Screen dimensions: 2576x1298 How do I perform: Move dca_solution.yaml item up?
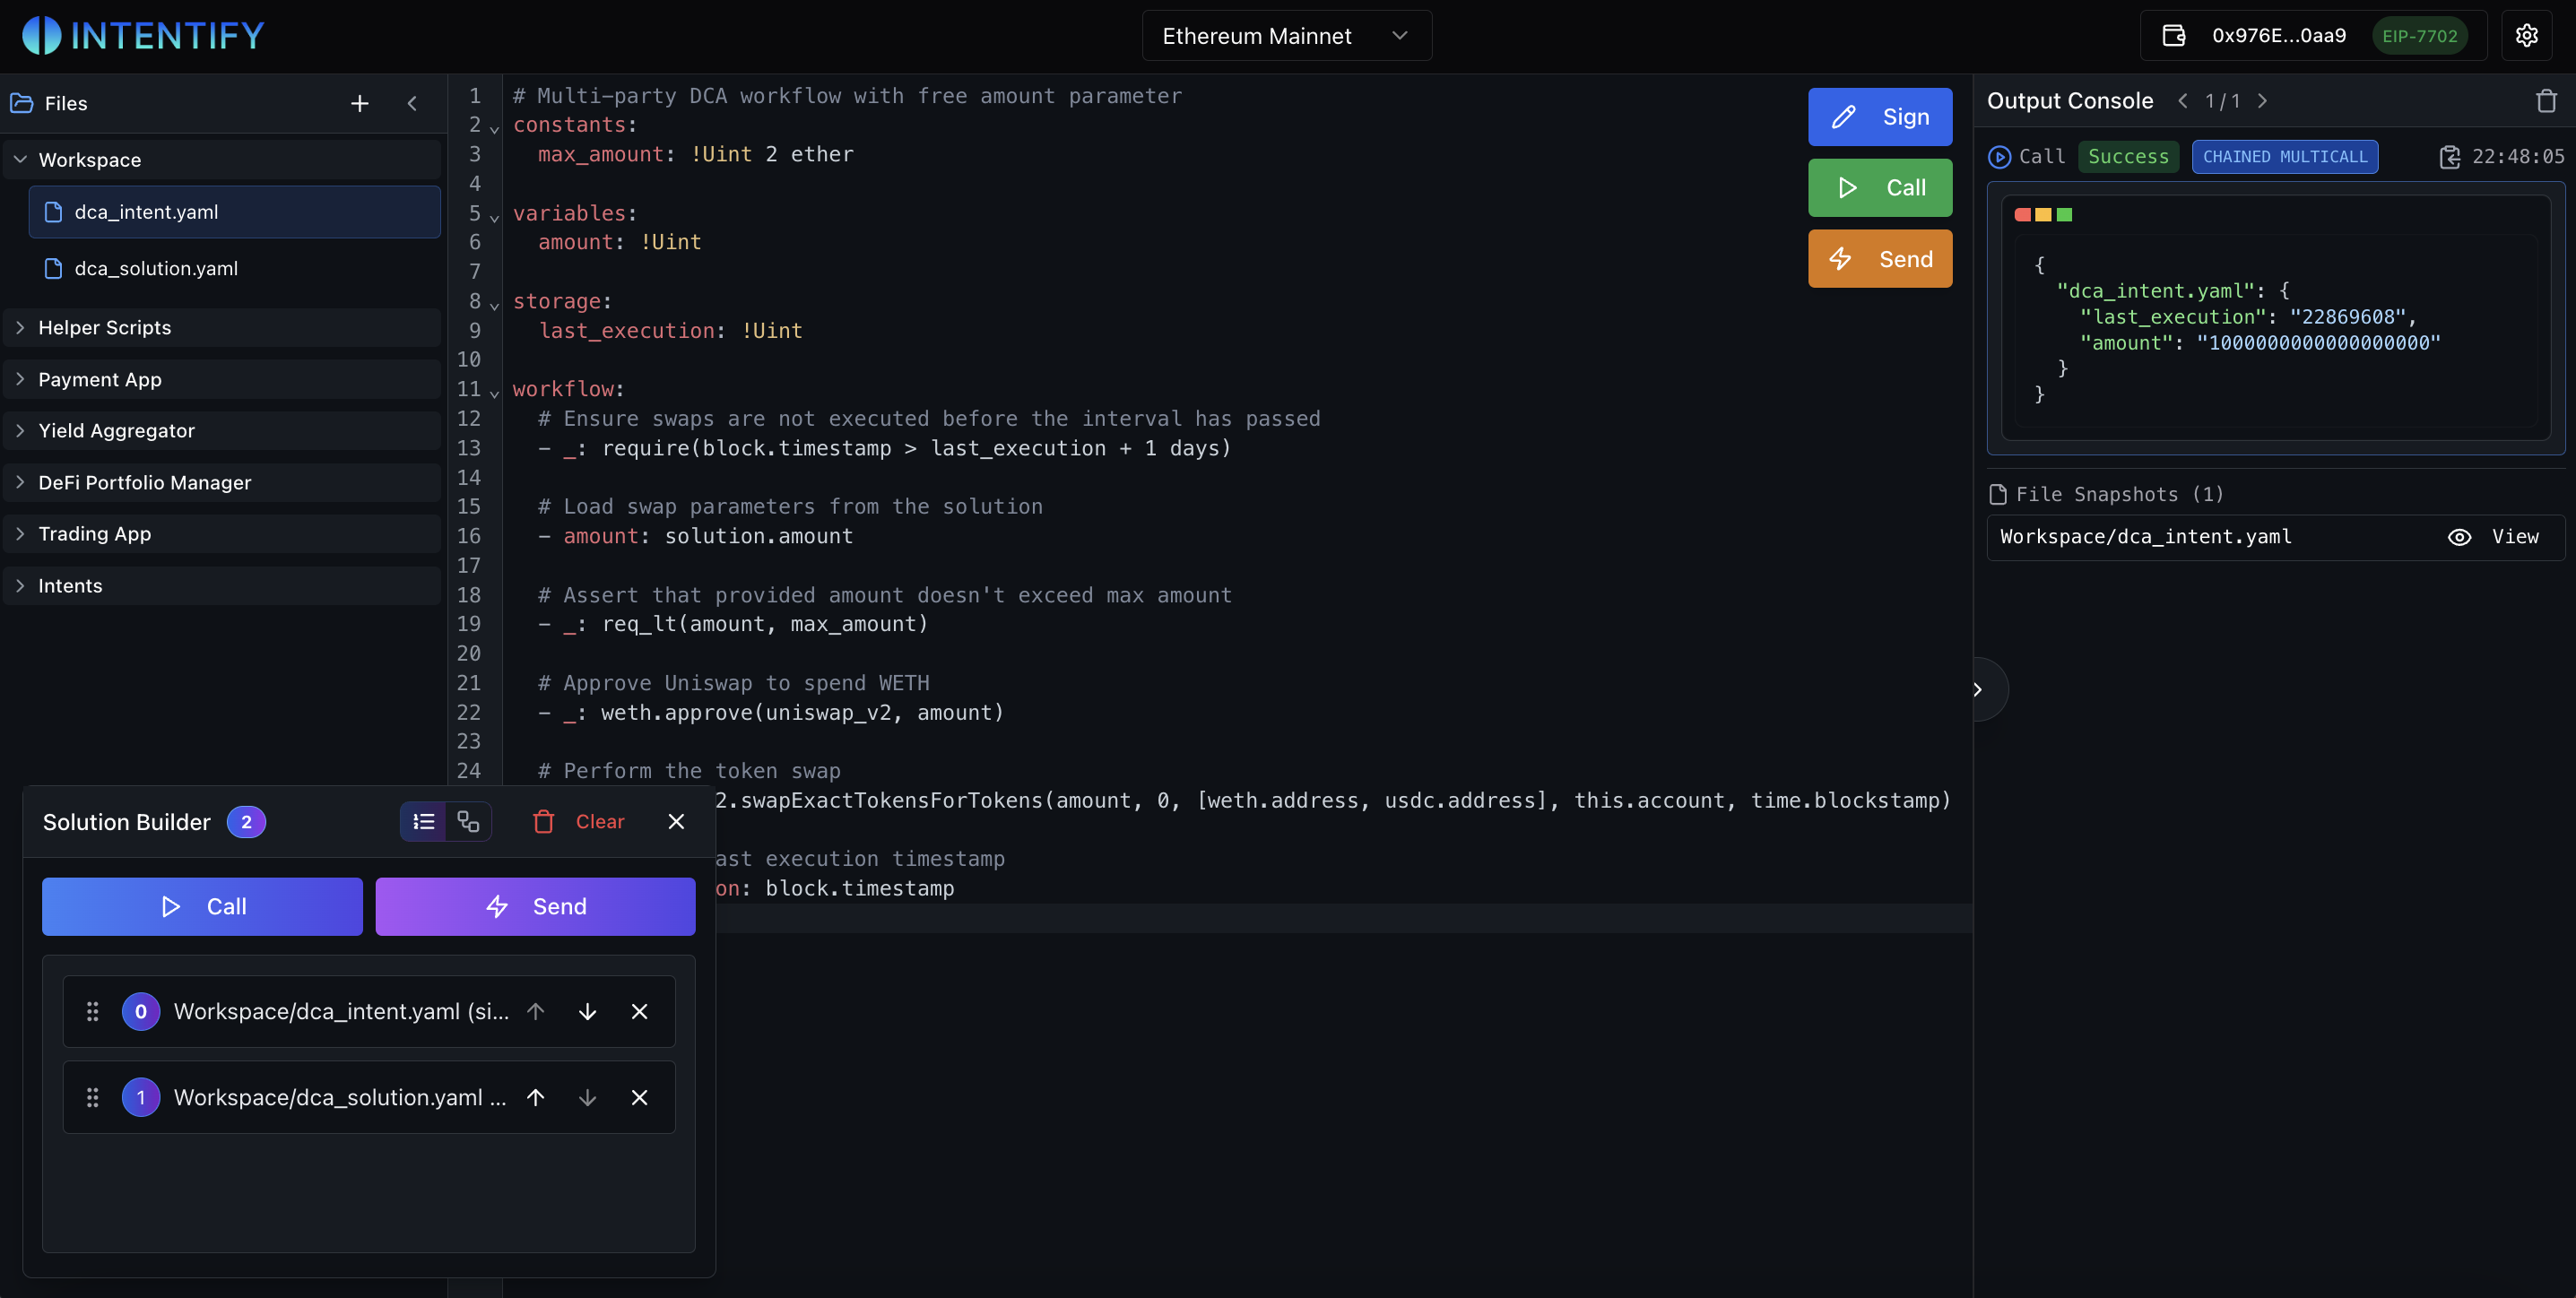click(536, 1098)
